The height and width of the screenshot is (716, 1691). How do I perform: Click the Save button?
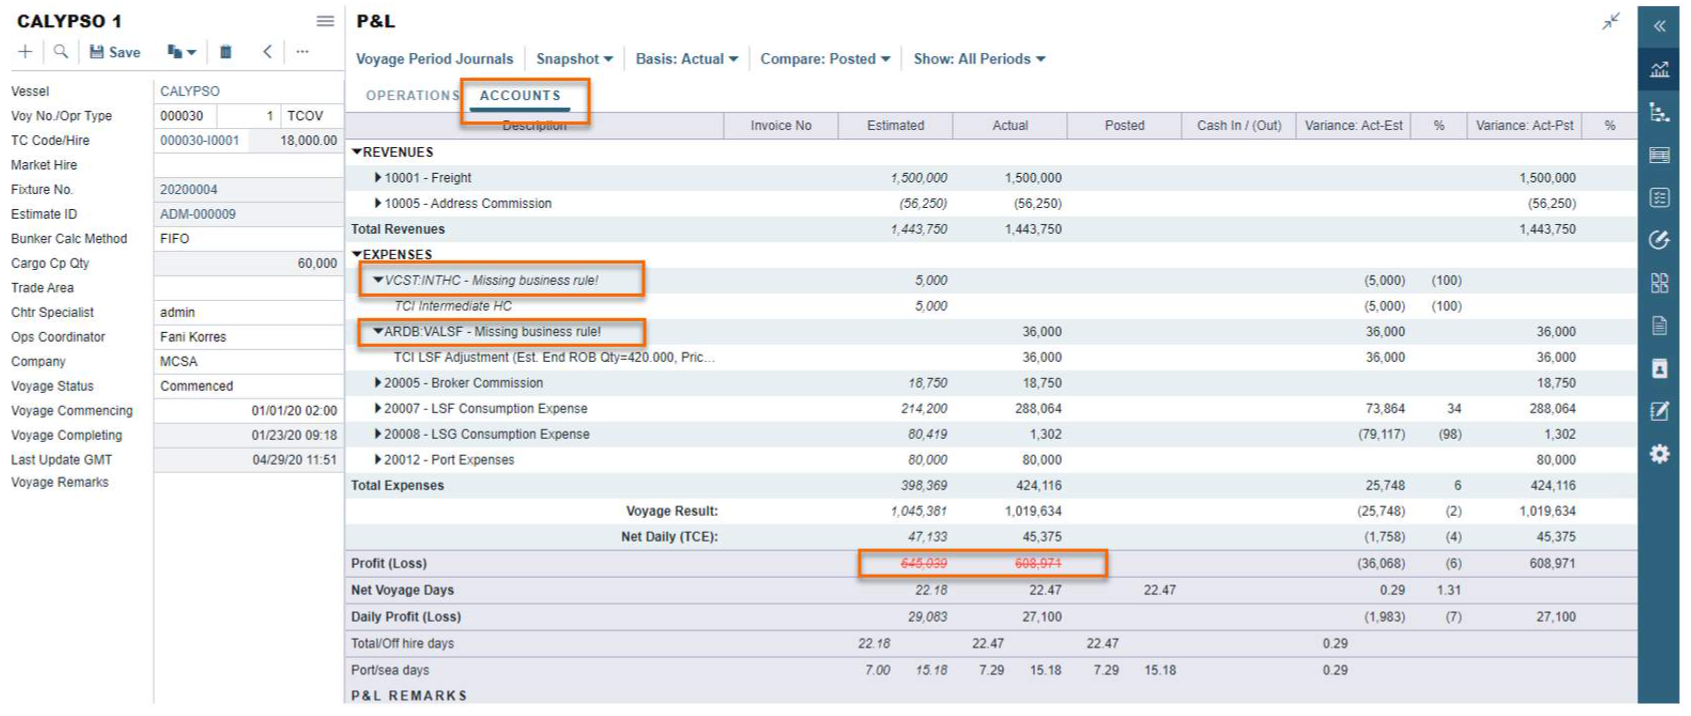click(115, 52)
